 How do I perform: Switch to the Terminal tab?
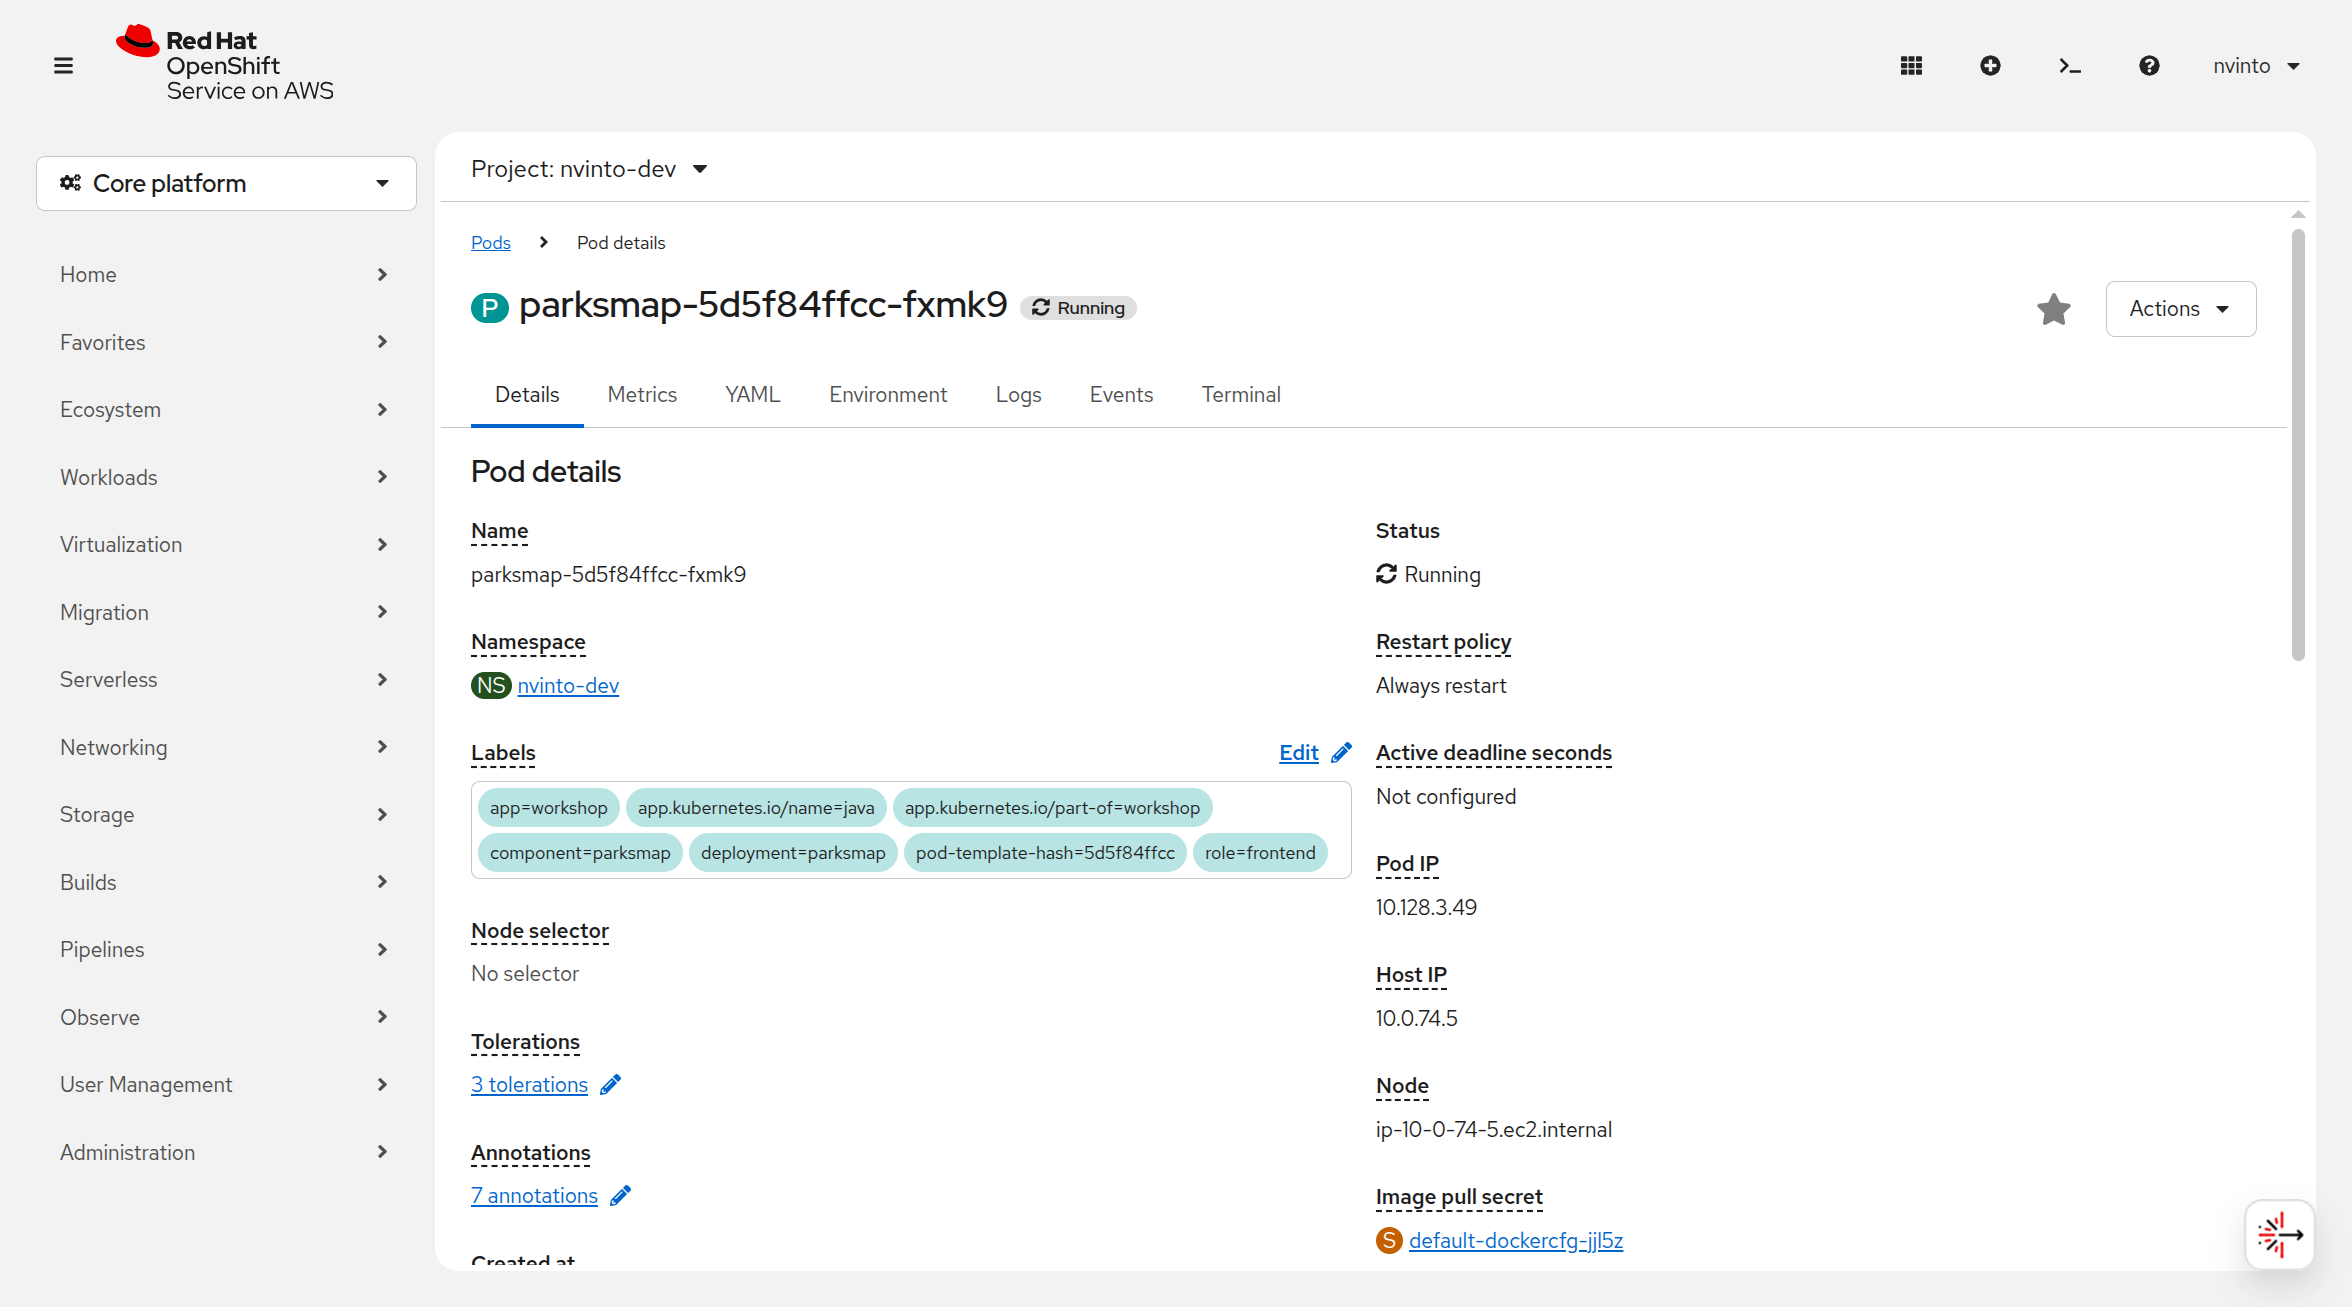pos(1241,395)
